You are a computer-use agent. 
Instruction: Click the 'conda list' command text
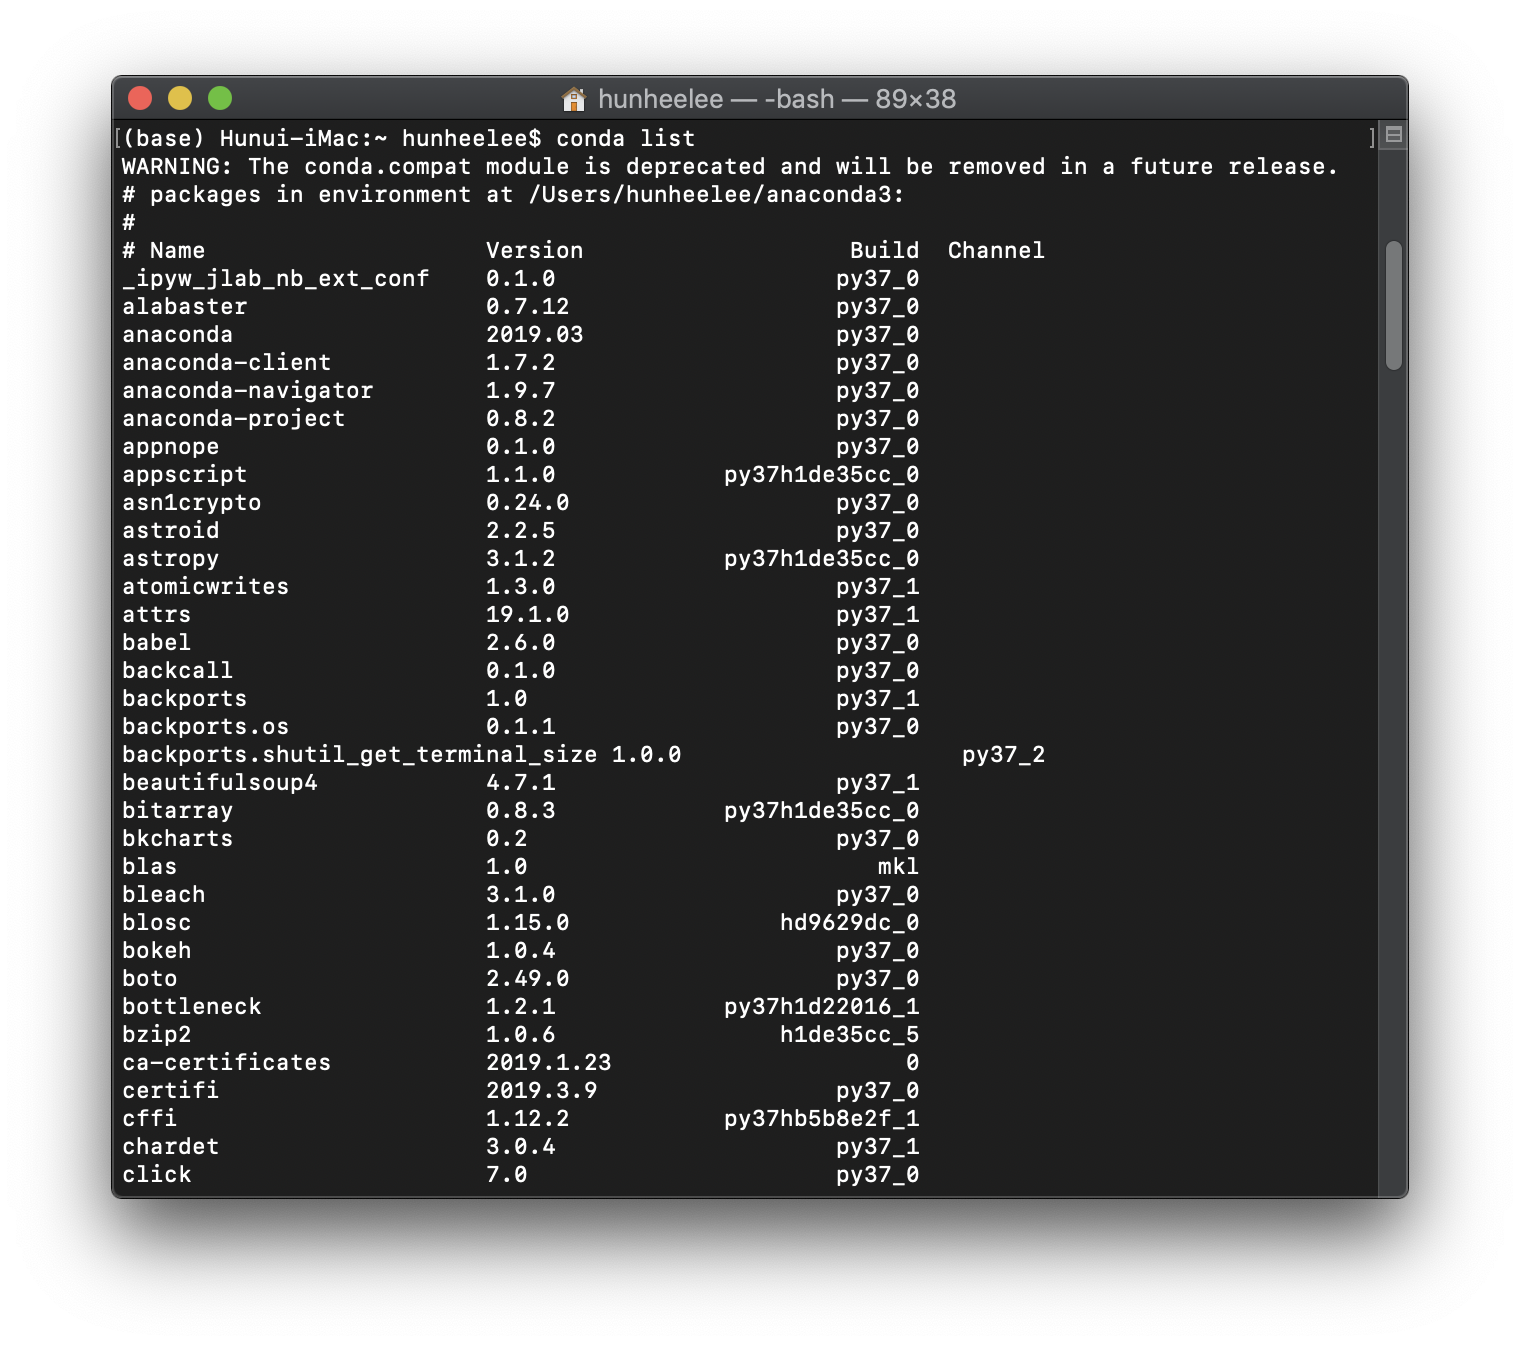point(625,138)
